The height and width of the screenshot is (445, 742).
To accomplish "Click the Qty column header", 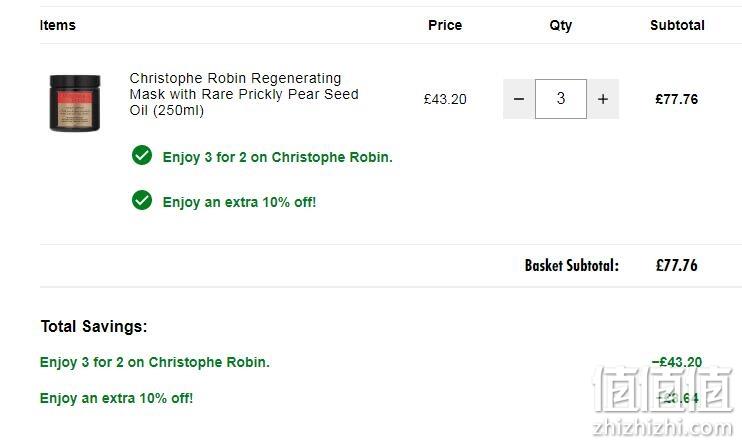I will 561,25.
